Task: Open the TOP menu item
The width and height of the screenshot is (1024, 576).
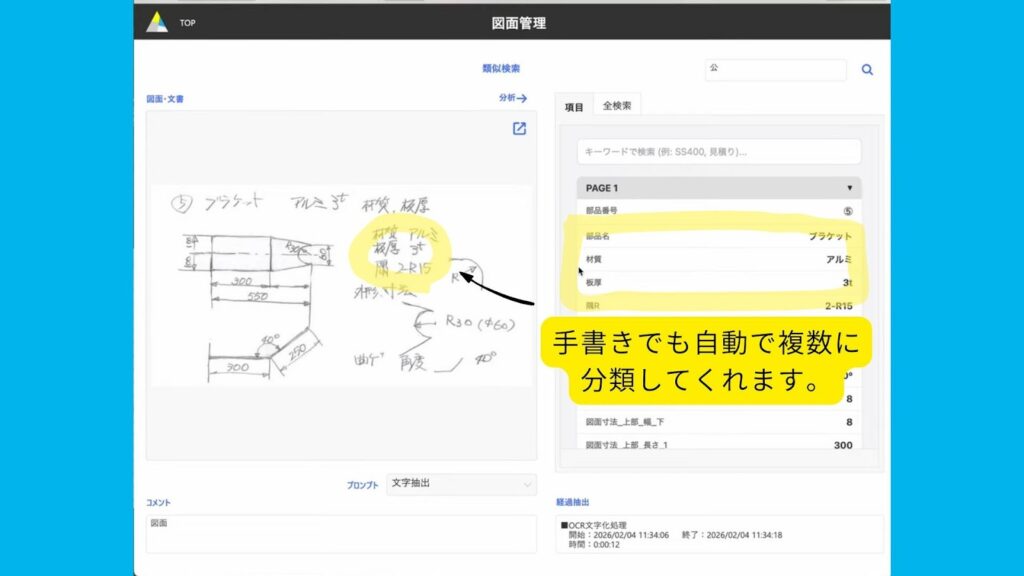Action: (x=188, y=23)
